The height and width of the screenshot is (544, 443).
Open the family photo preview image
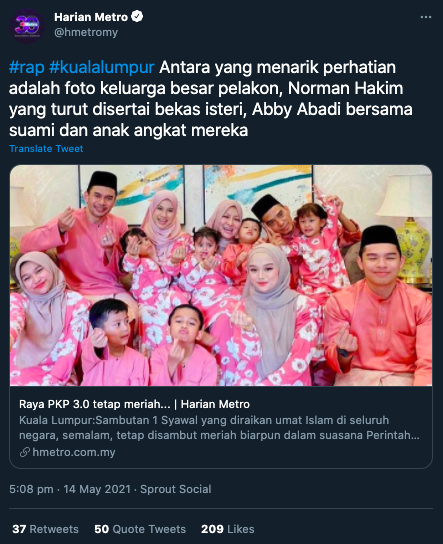[221, 275]
